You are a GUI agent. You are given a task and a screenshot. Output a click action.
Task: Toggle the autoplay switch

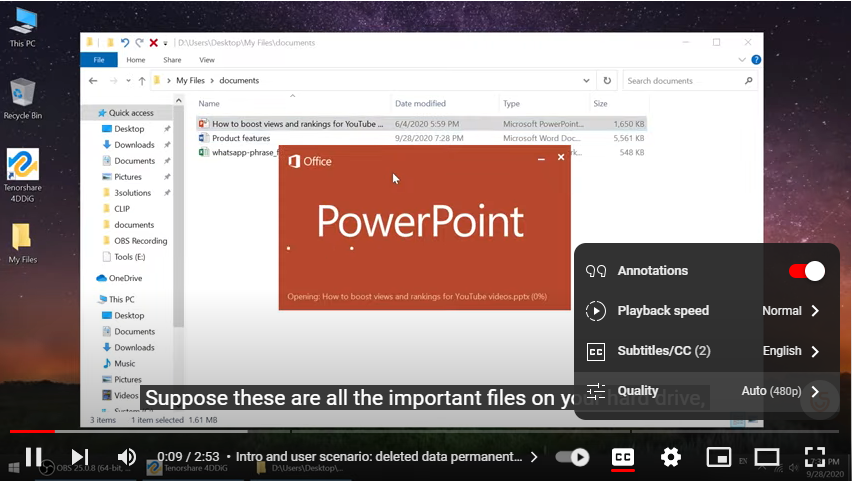click(x=573, y=457)
